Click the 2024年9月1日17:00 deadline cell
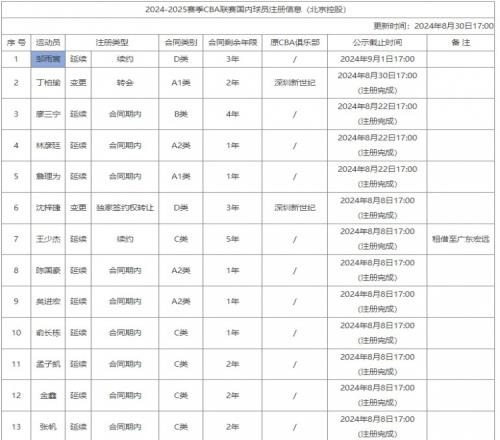Viewport: 500px width, 440px height. [x=377, y=59]
